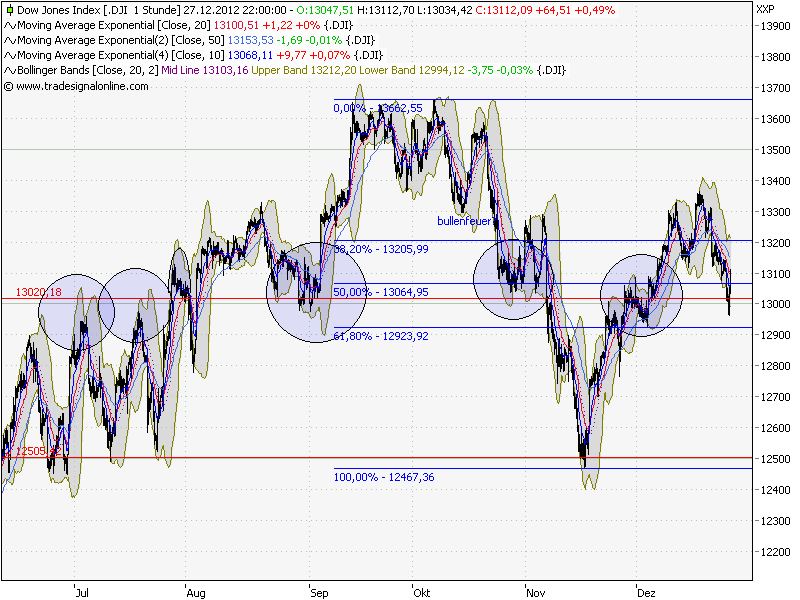Click the EMA(2) 50 line icon

click(10, 40)
